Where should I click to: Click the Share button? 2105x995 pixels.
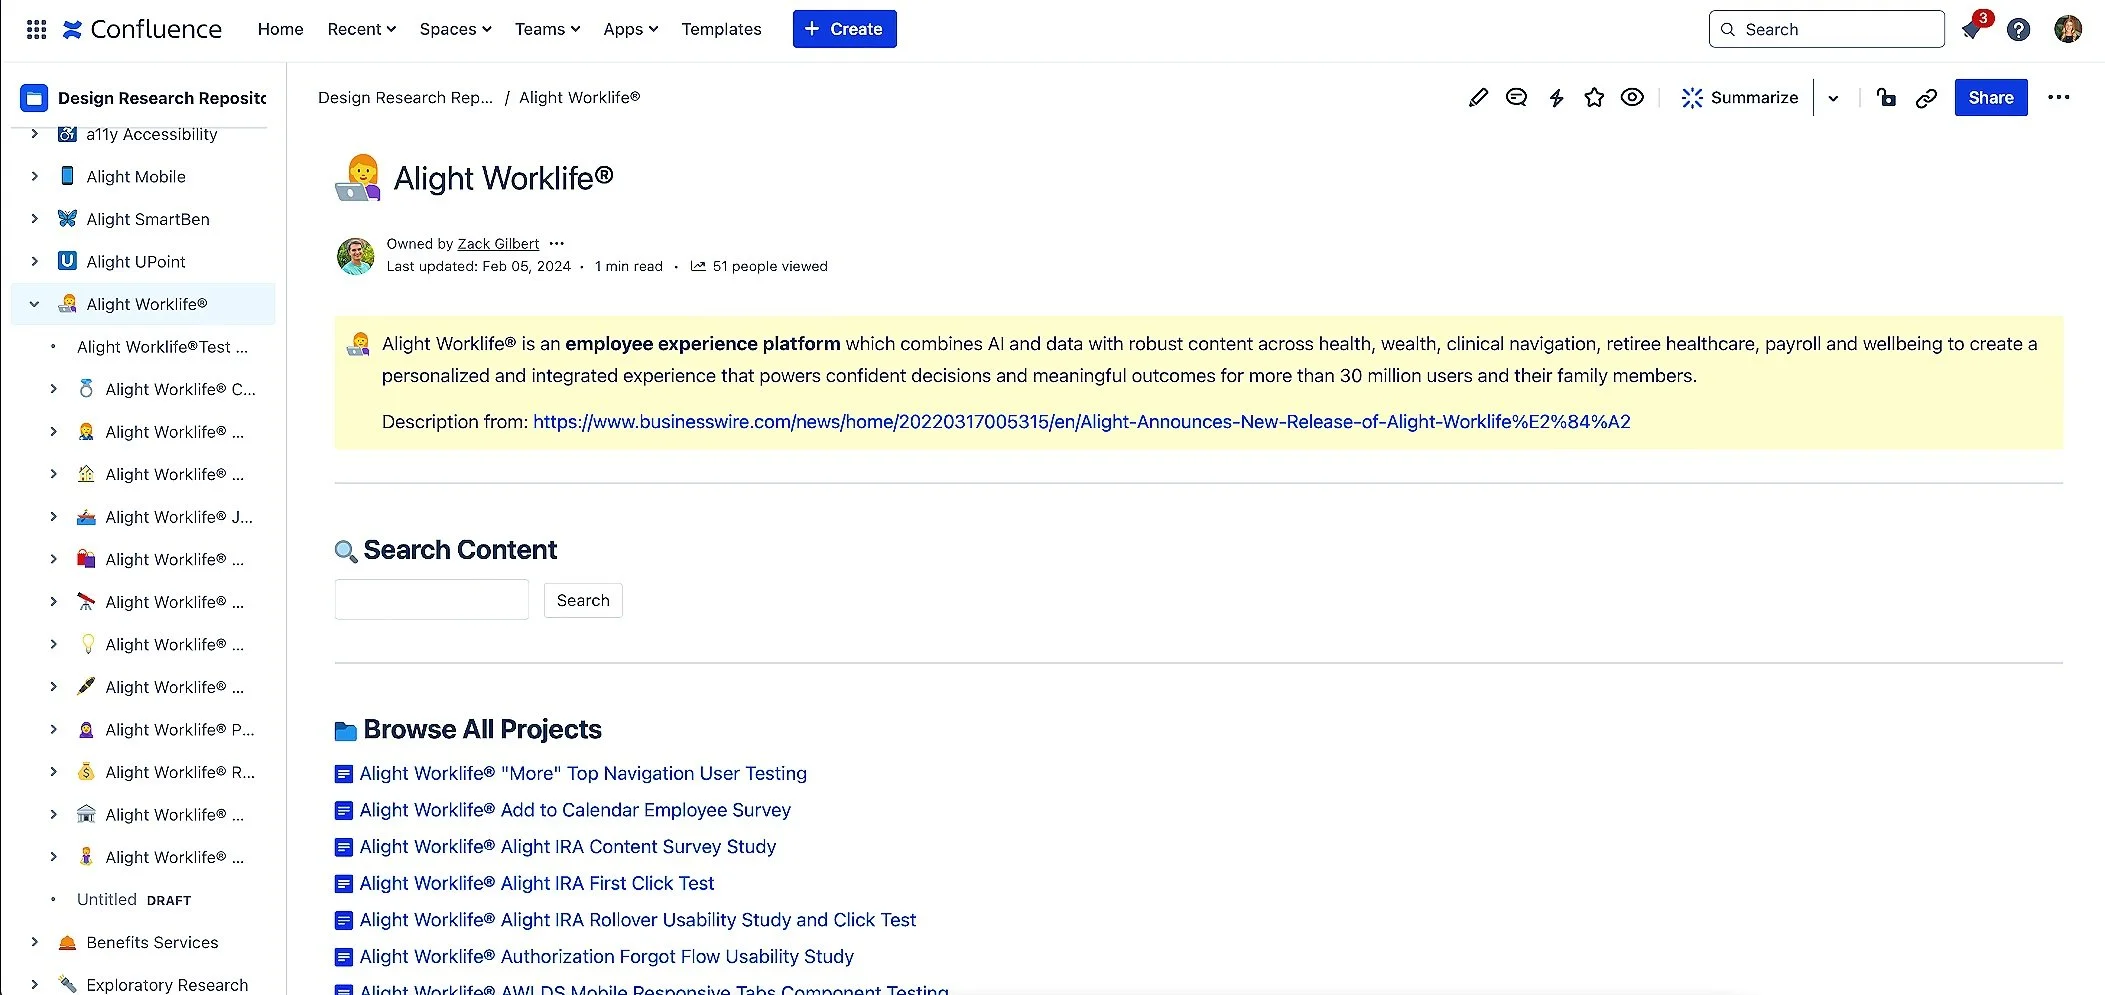point(1991,97)
